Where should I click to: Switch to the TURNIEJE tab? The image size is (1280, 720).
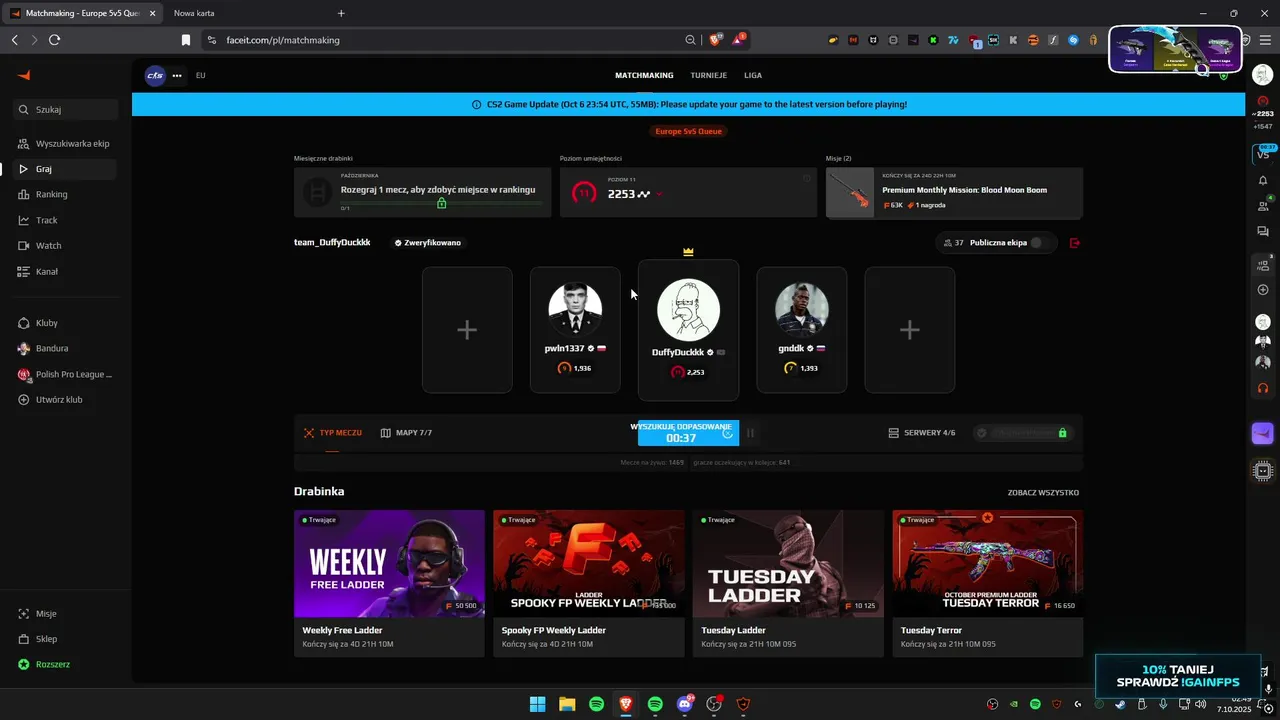tap(709, 75)
